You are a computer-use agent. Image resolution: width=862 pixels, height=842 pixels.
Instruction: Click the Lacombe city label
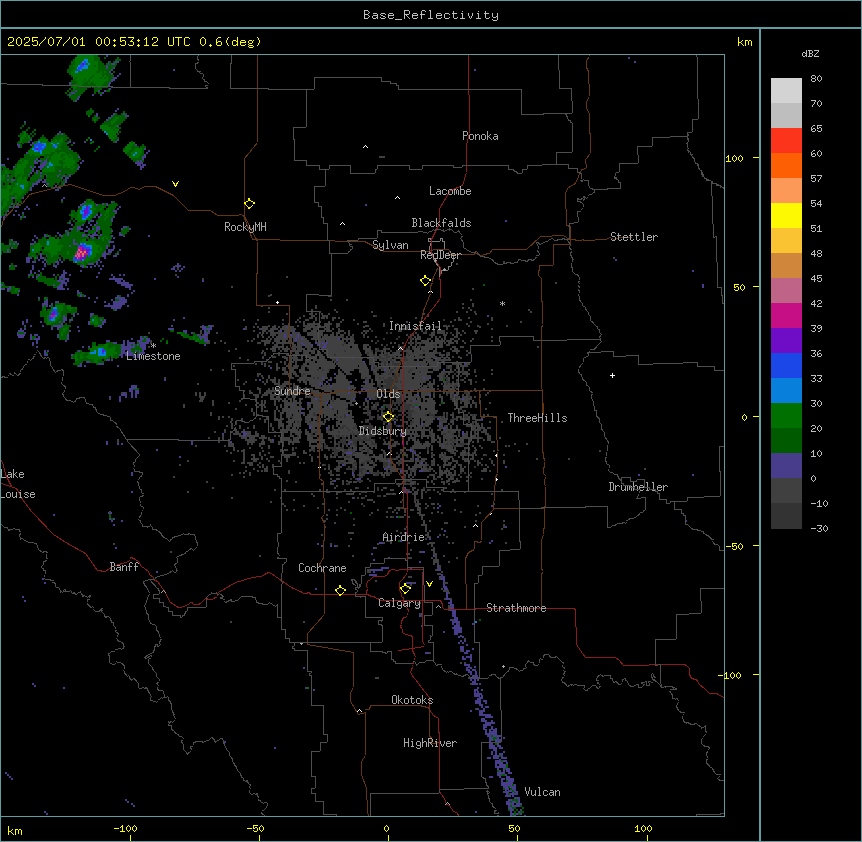coord(450,191)
